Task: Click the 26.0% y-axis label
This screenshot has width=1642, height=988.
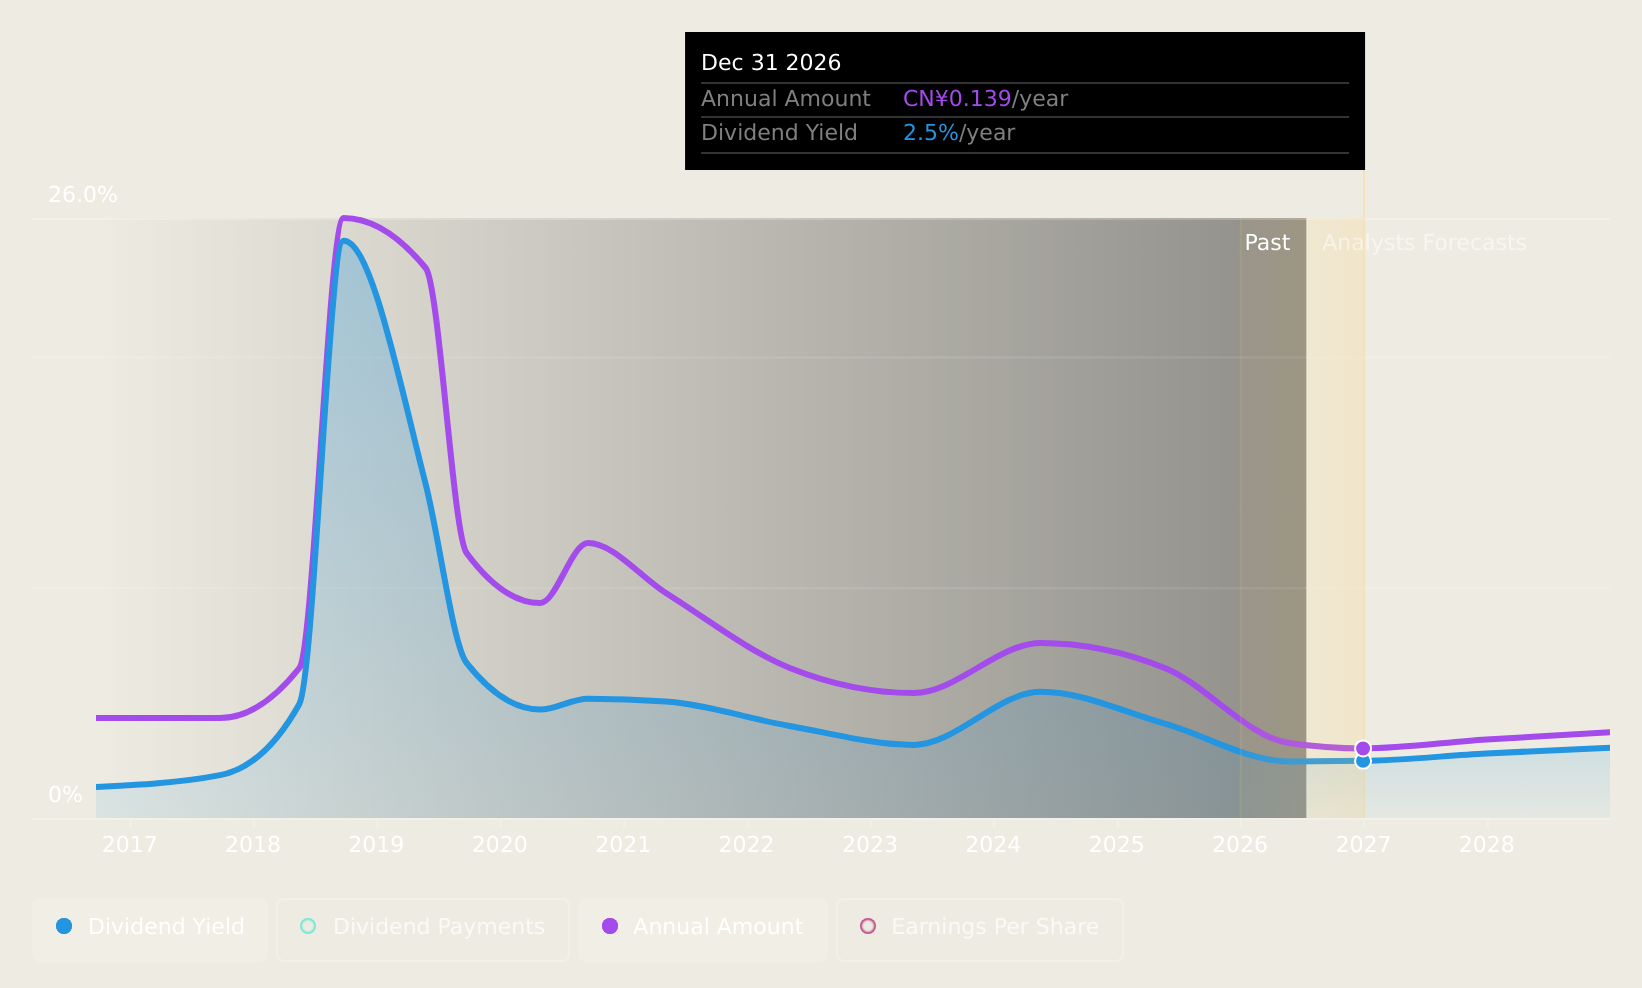Action: coord(83,195)
